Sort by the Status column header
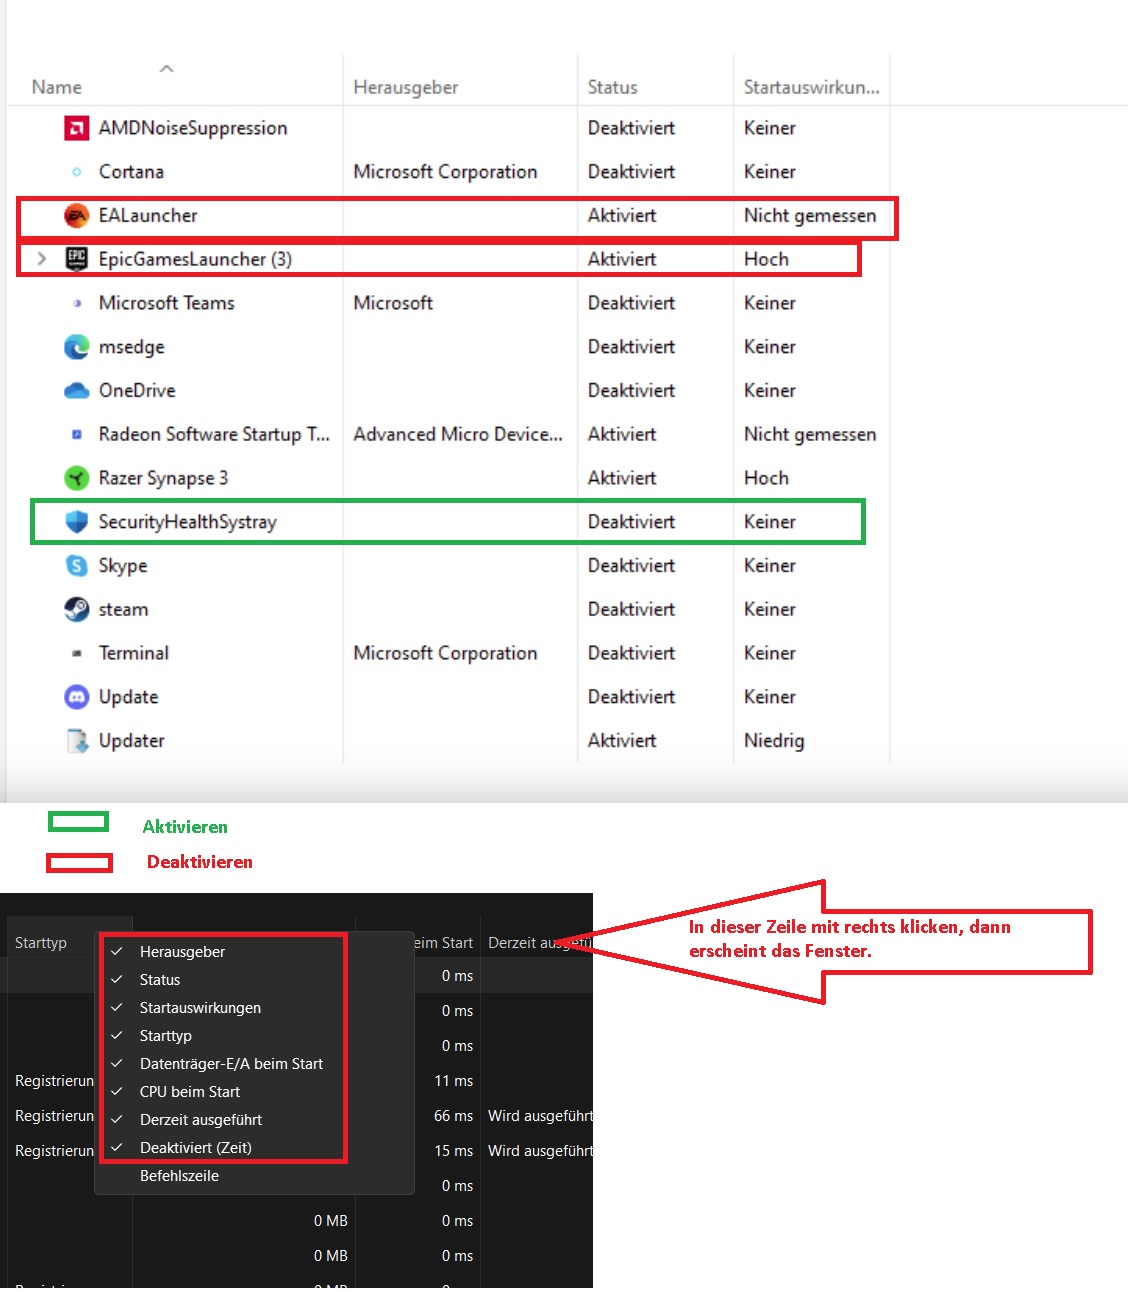This screenshot has height=1292, width=1128. pyautogui.click(x=612, y=87)
